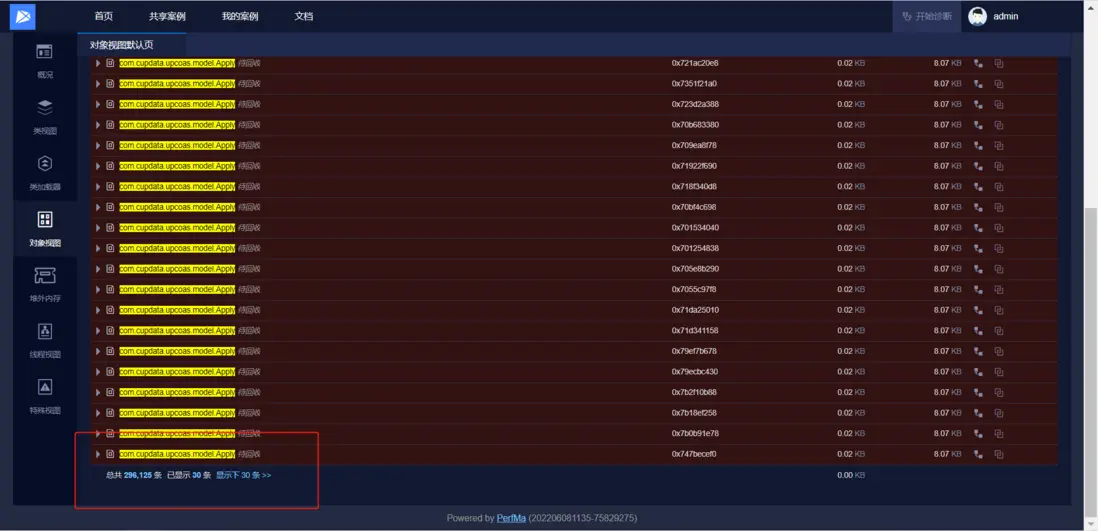The width and height of the screenshot is (1098, 531).
Task: Click copy icon for row 0x709ea8f78
Action: [999, 146]
